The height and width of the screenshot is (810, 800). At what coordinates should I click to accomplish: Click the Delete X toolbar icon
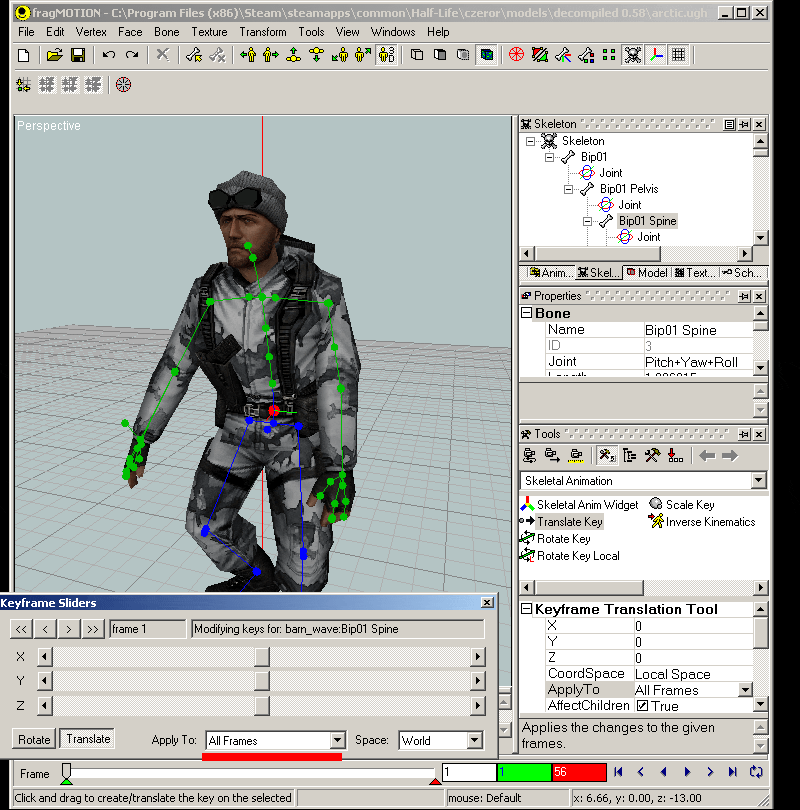(x=163, y=55)
